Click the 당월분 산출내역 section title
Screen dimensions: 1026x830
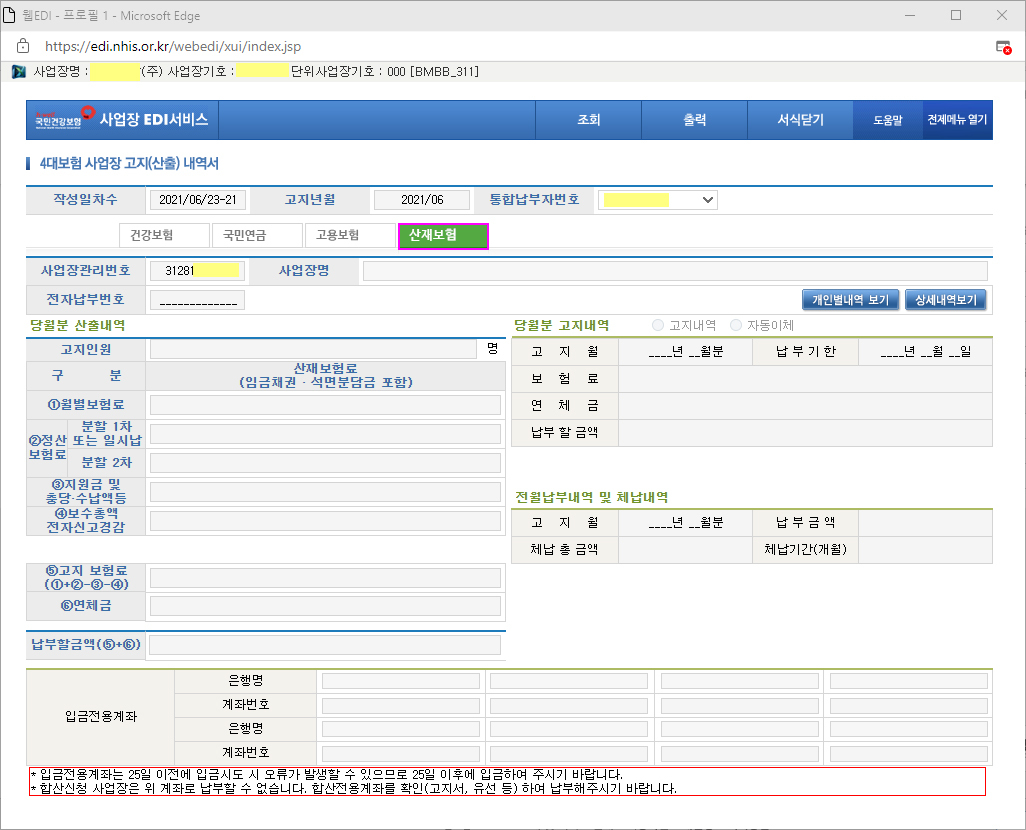[x=78, y=325]
